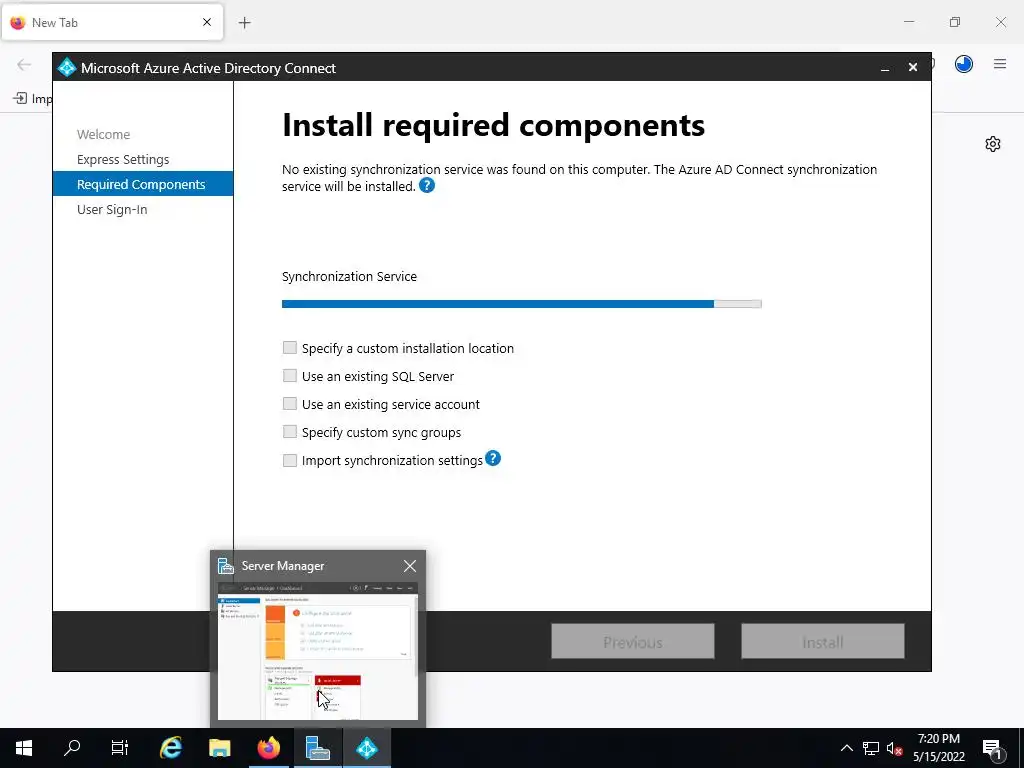1024x768 pixels.
Task: Restore down the Firefox window
Action: point(955,22)
